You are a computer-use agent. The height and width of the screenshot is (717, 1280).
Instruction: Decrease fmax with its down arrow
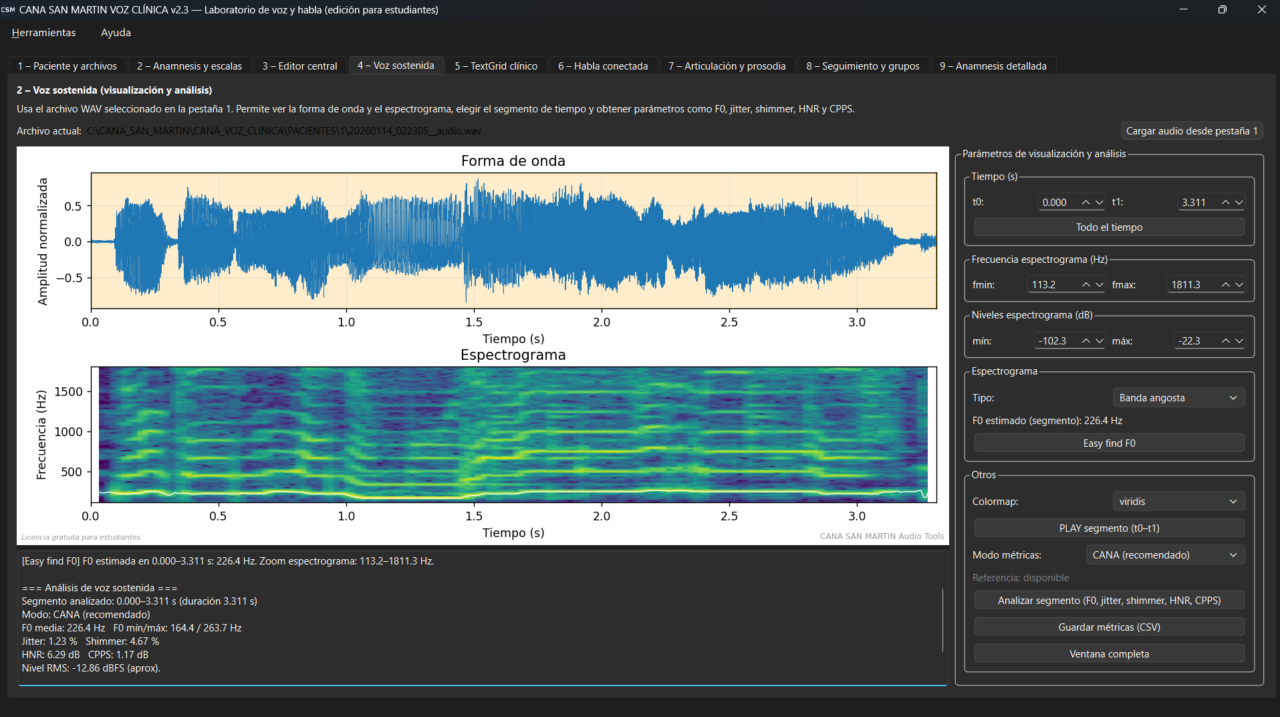pos(1238,285)
